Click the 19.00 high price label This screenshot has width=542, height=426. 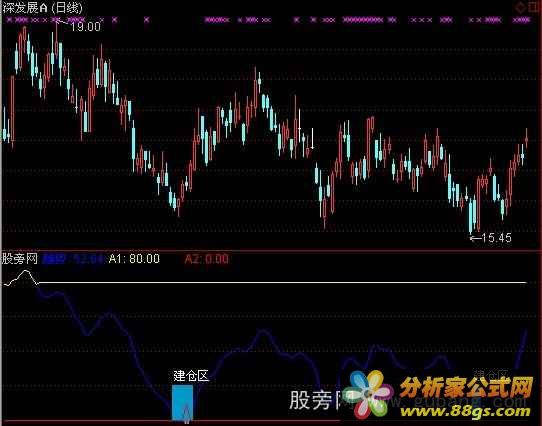pyautogui.click(x=86, y=27)
